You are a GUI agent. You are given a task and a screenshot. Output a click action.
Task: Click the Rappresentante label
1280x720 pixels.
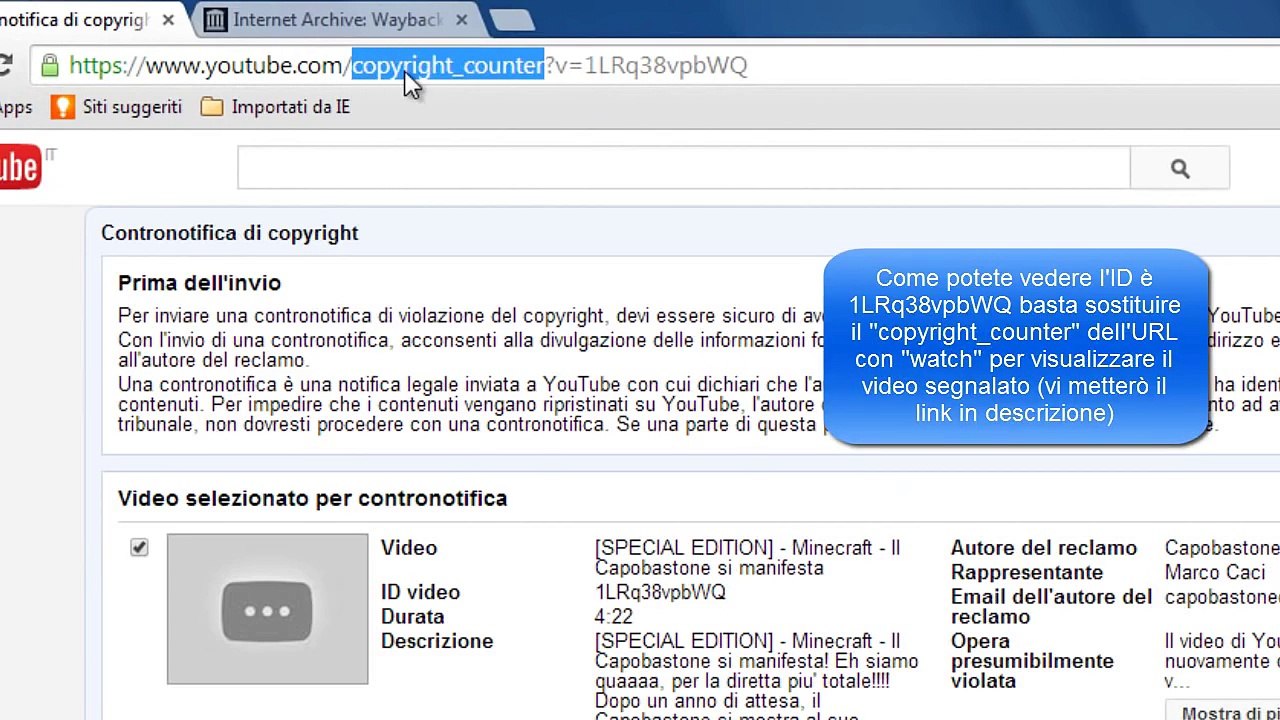pos(1026,572)
